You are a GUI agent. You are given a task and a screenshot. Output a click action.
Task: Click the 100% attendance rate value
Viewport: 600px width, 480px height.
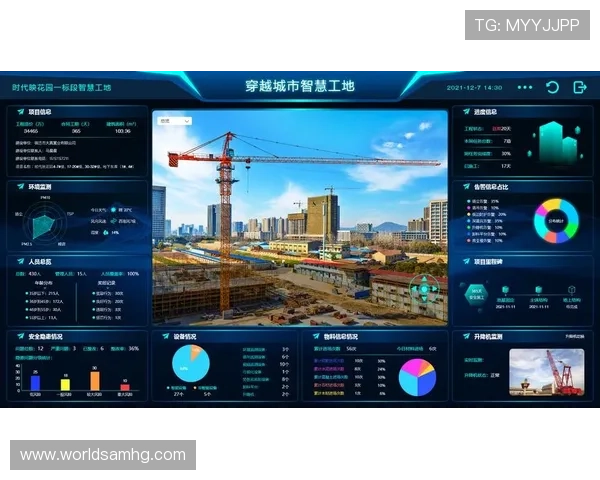[133, 274]
